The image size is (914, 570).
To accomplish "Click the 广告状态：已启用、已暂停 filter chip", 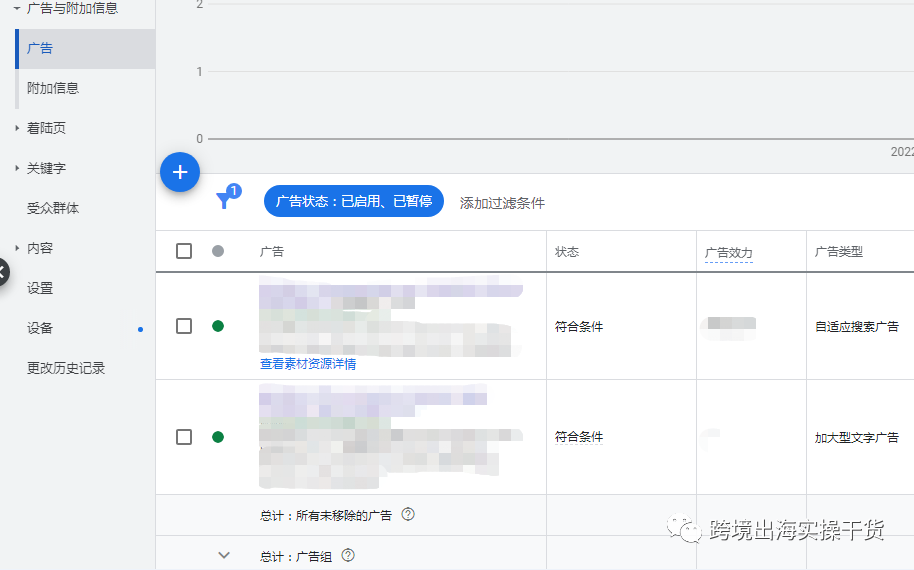I will point(354,201).
